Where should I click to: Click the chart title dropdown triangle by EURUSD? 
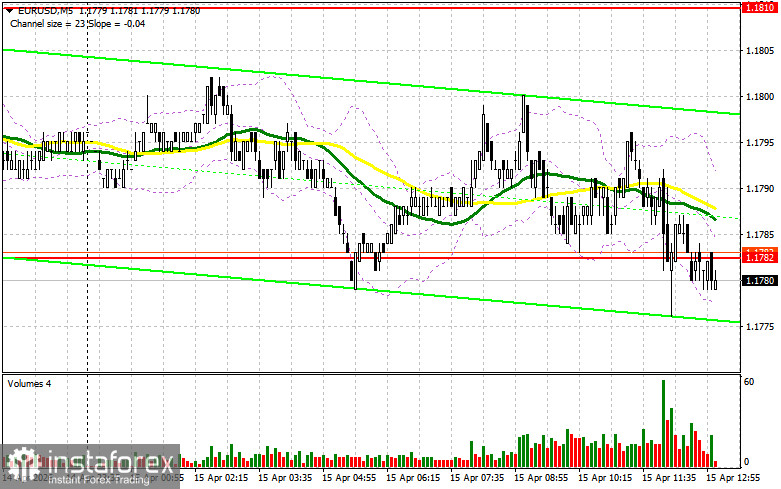pos(9,10)
